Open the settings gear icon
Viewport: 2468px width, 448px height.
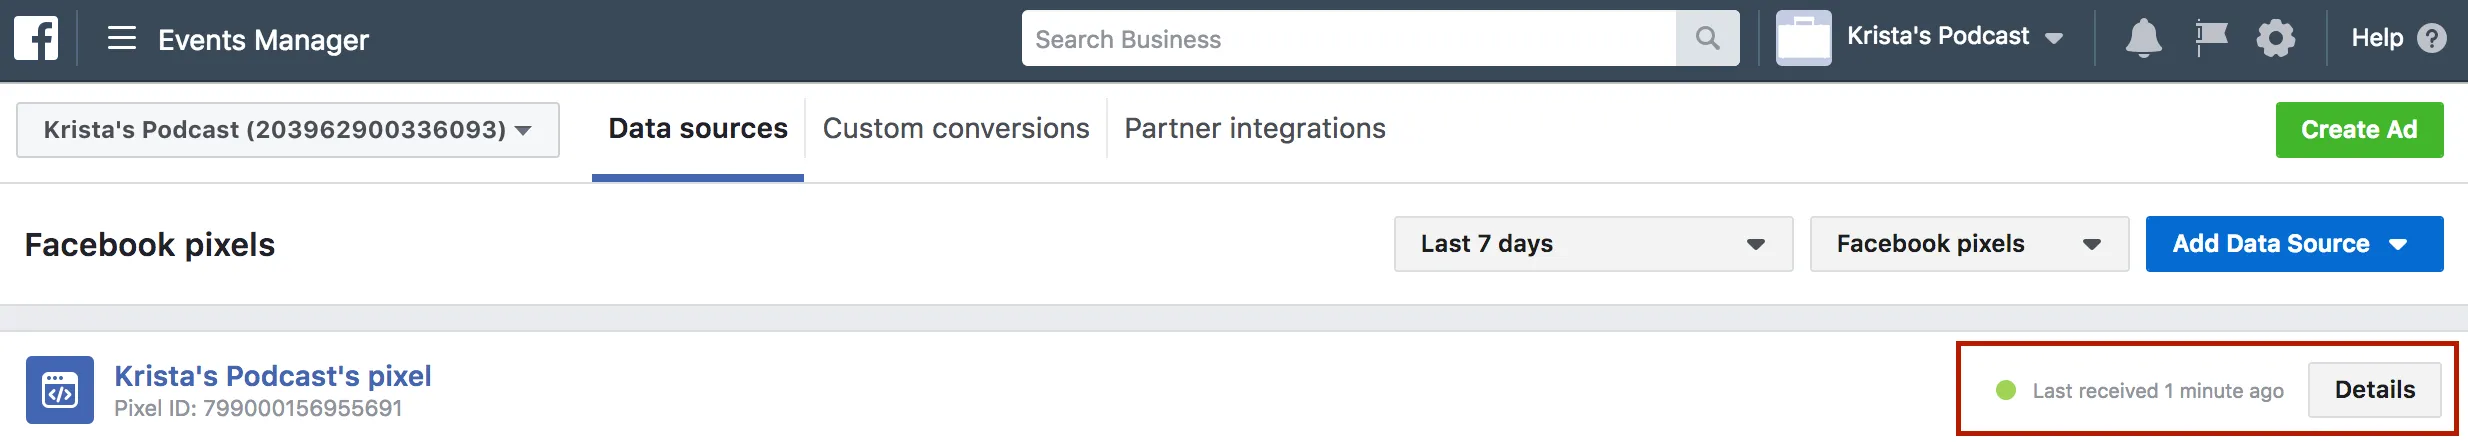(2276, 39)
